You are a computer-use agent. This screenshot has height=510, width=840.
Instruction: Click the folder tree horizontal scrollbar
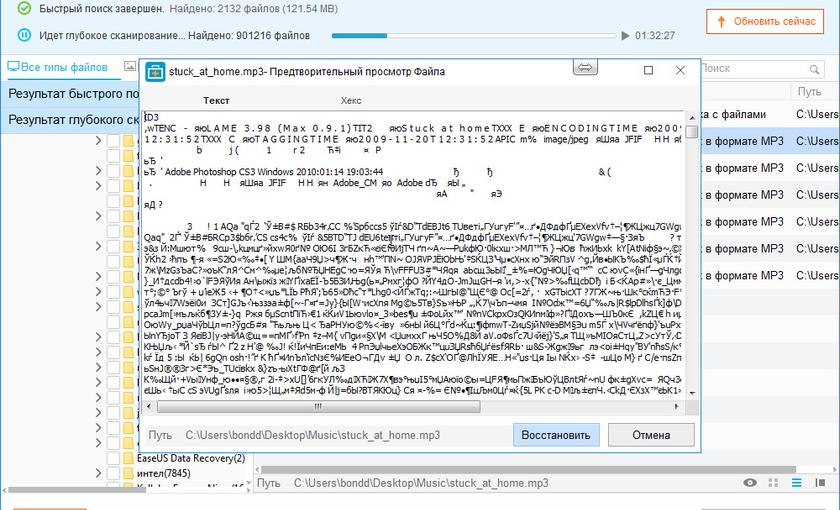point(76,490)
